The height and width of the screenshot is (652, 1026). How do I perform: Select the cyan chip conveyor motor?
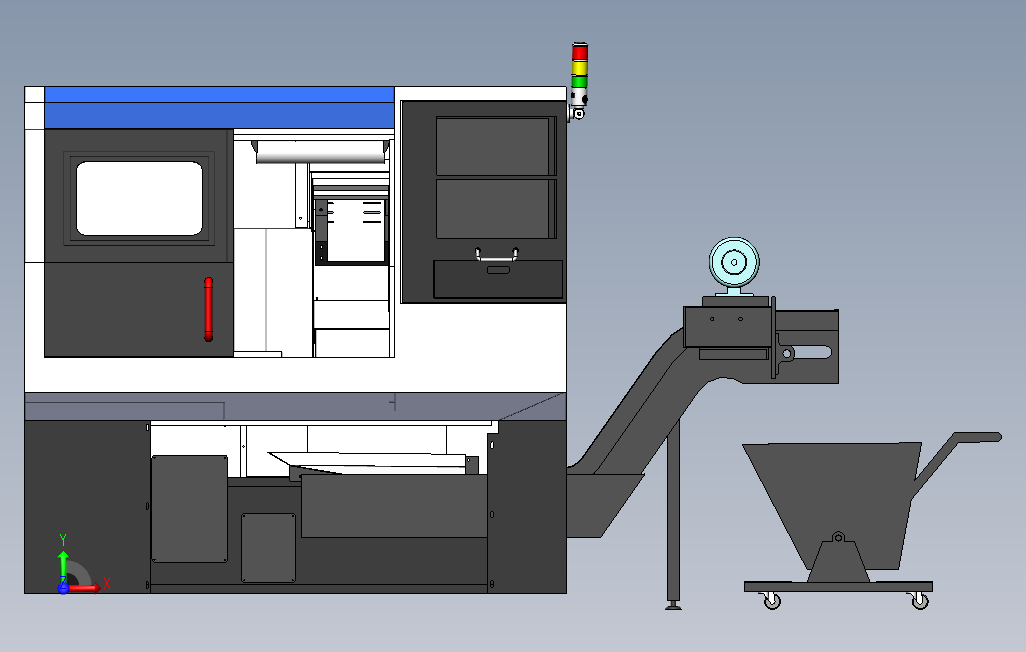(734, 265)
